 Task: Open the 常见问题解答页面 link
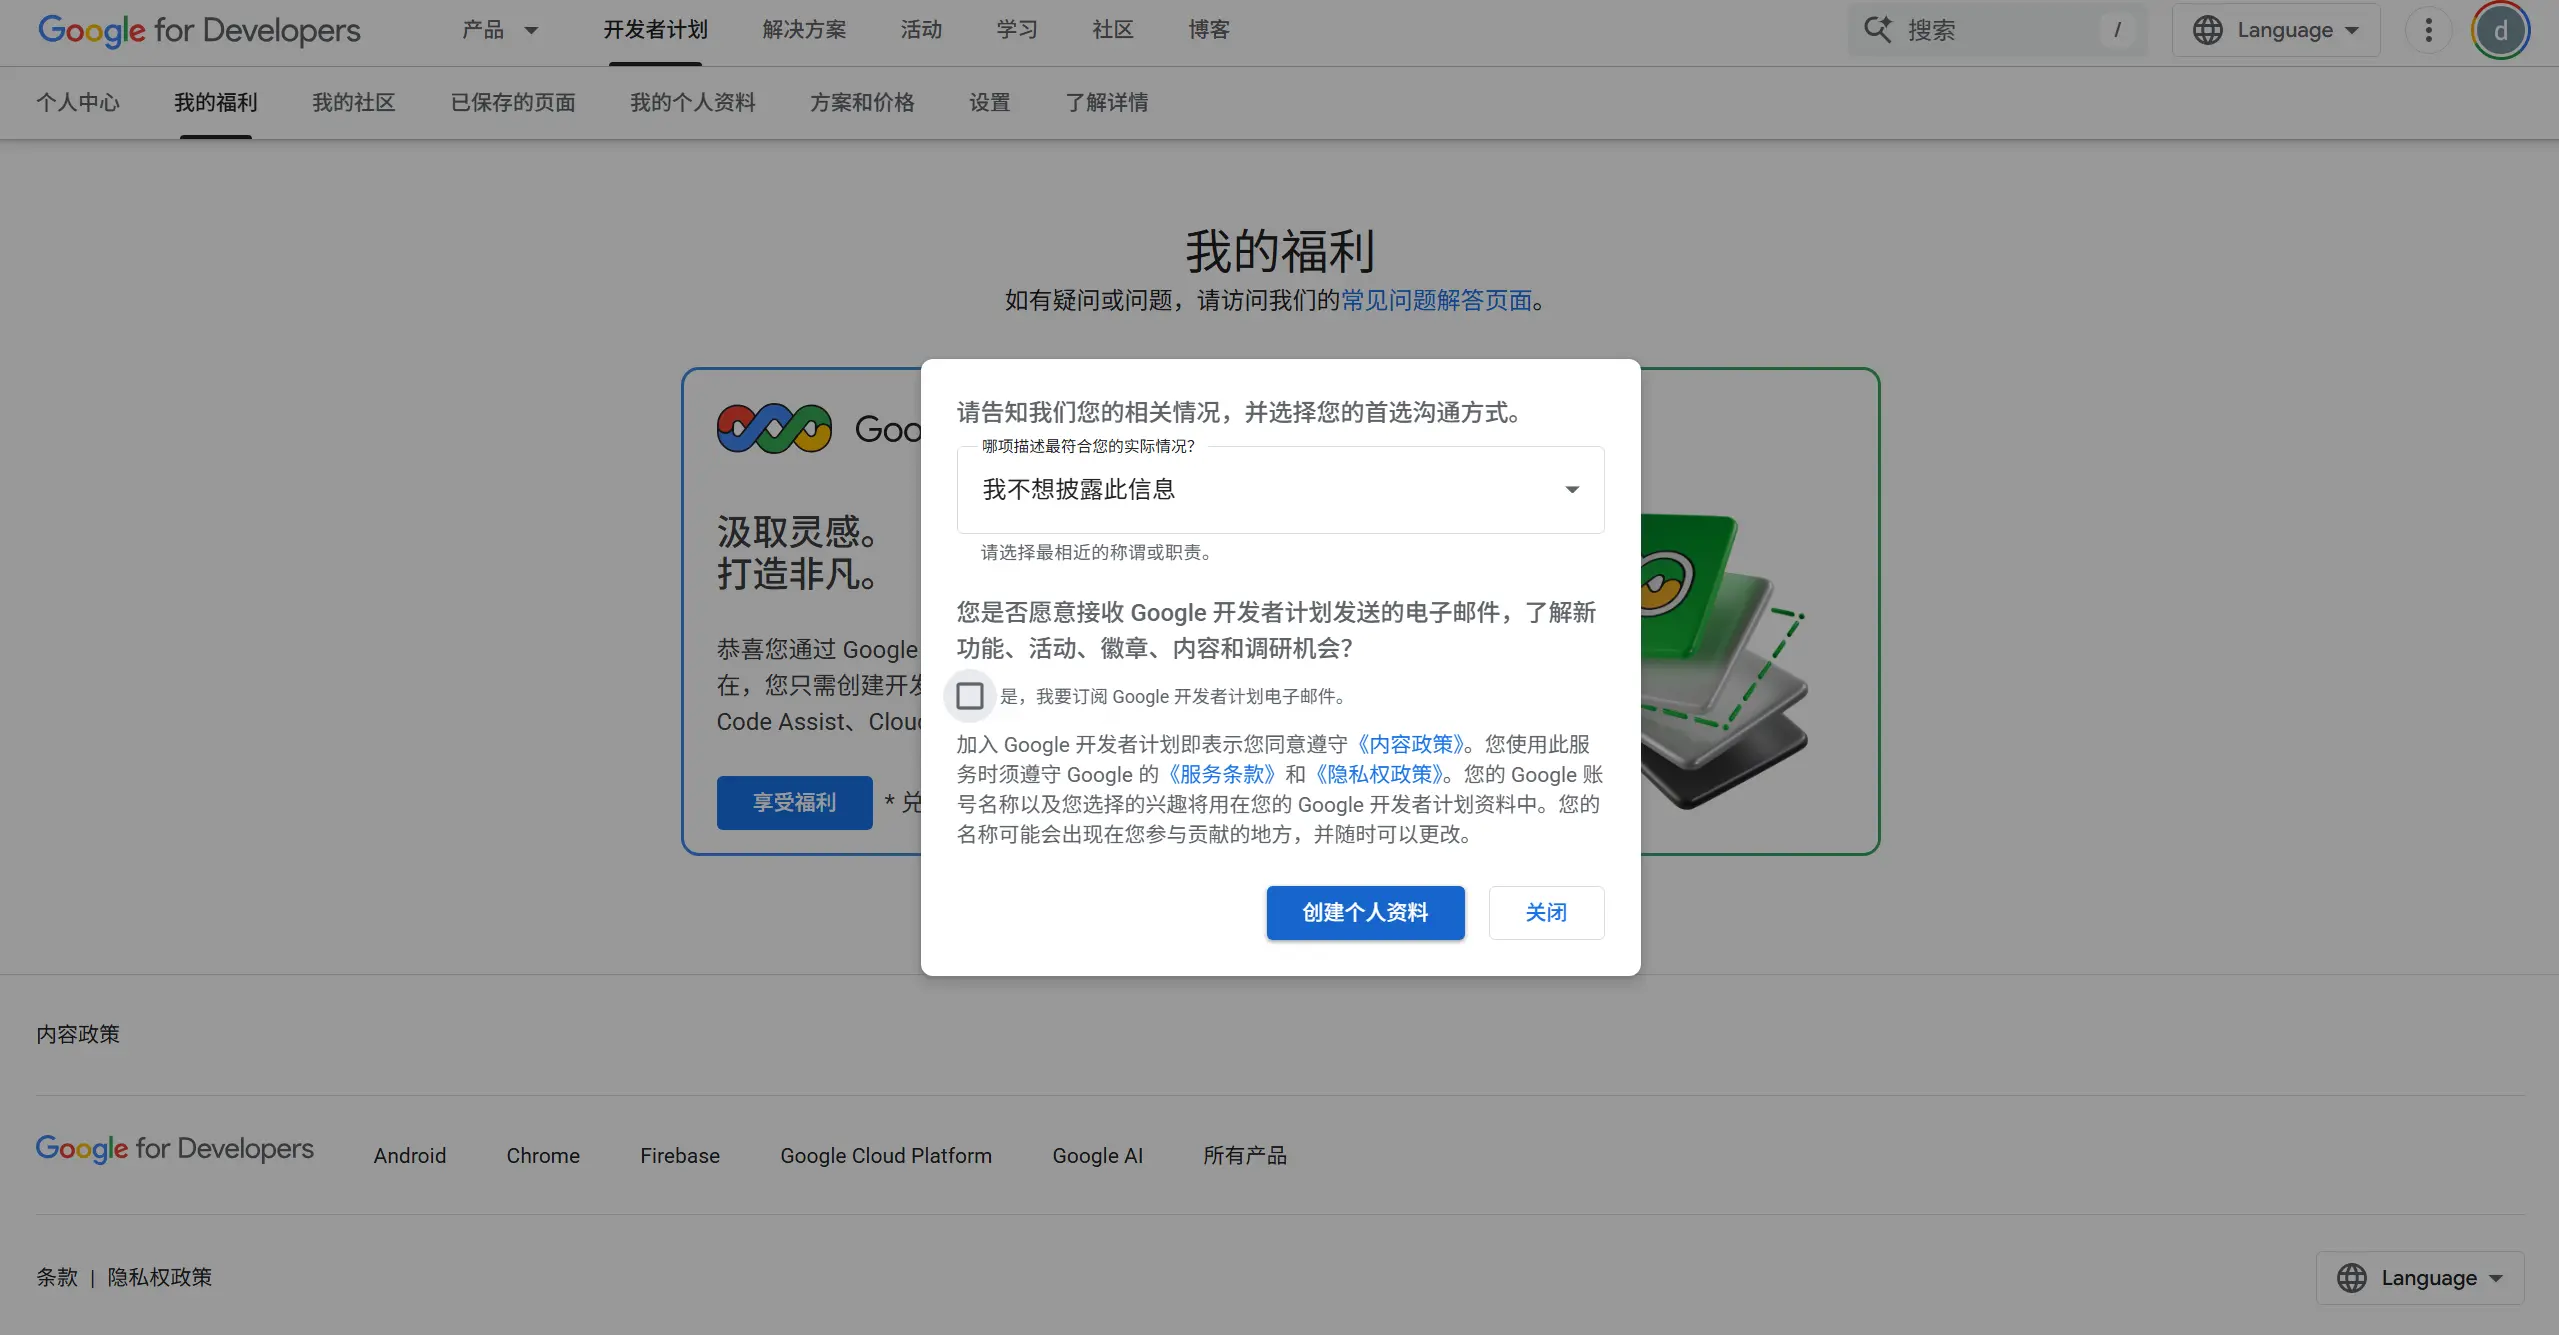(x=1437, y=300)
